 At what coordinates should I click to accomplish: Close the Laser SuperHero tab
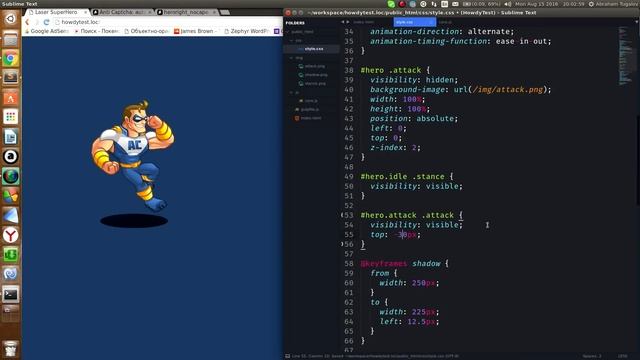(x=85, y=12)
